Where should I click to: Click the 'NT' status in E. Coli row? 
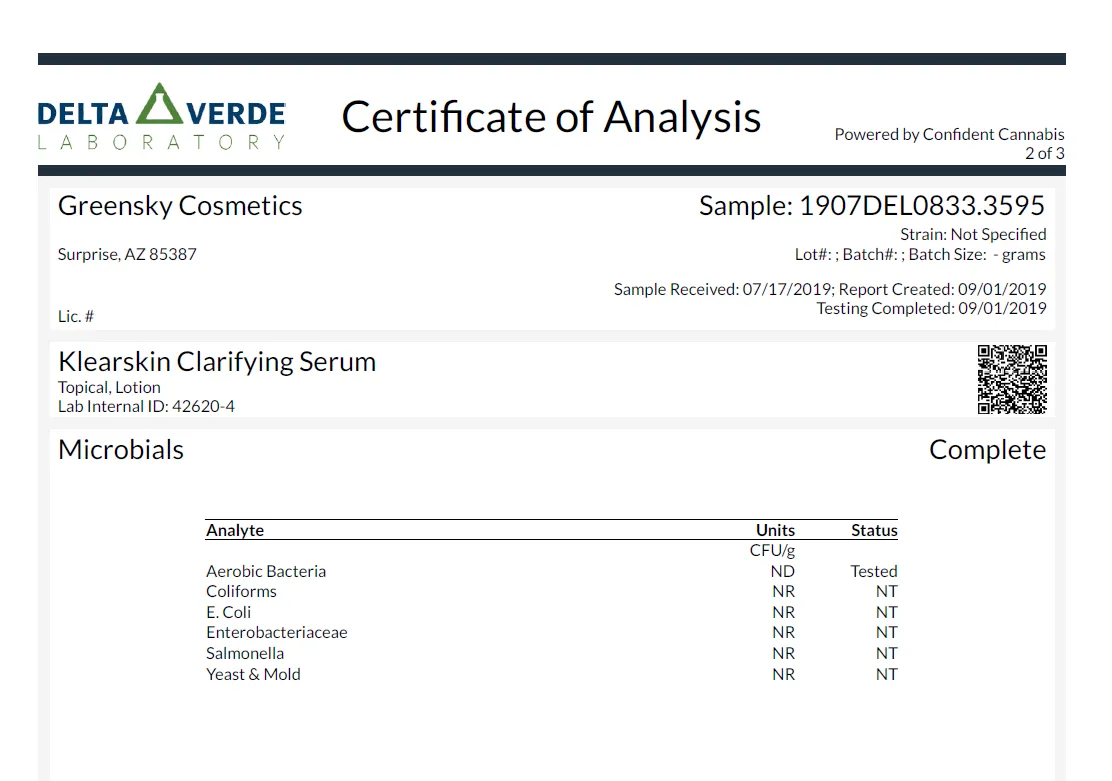point(886,612)
